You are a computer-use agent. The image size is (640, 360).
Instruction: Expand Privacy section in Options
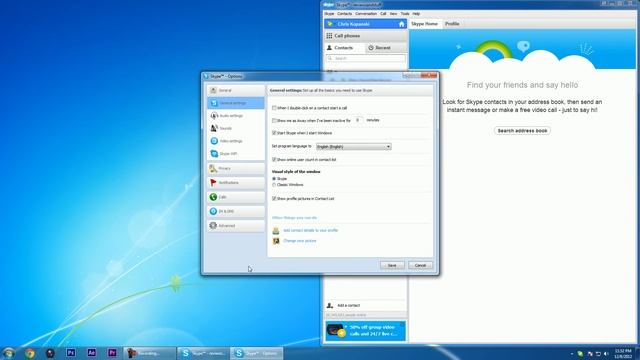tap(236, 168)
